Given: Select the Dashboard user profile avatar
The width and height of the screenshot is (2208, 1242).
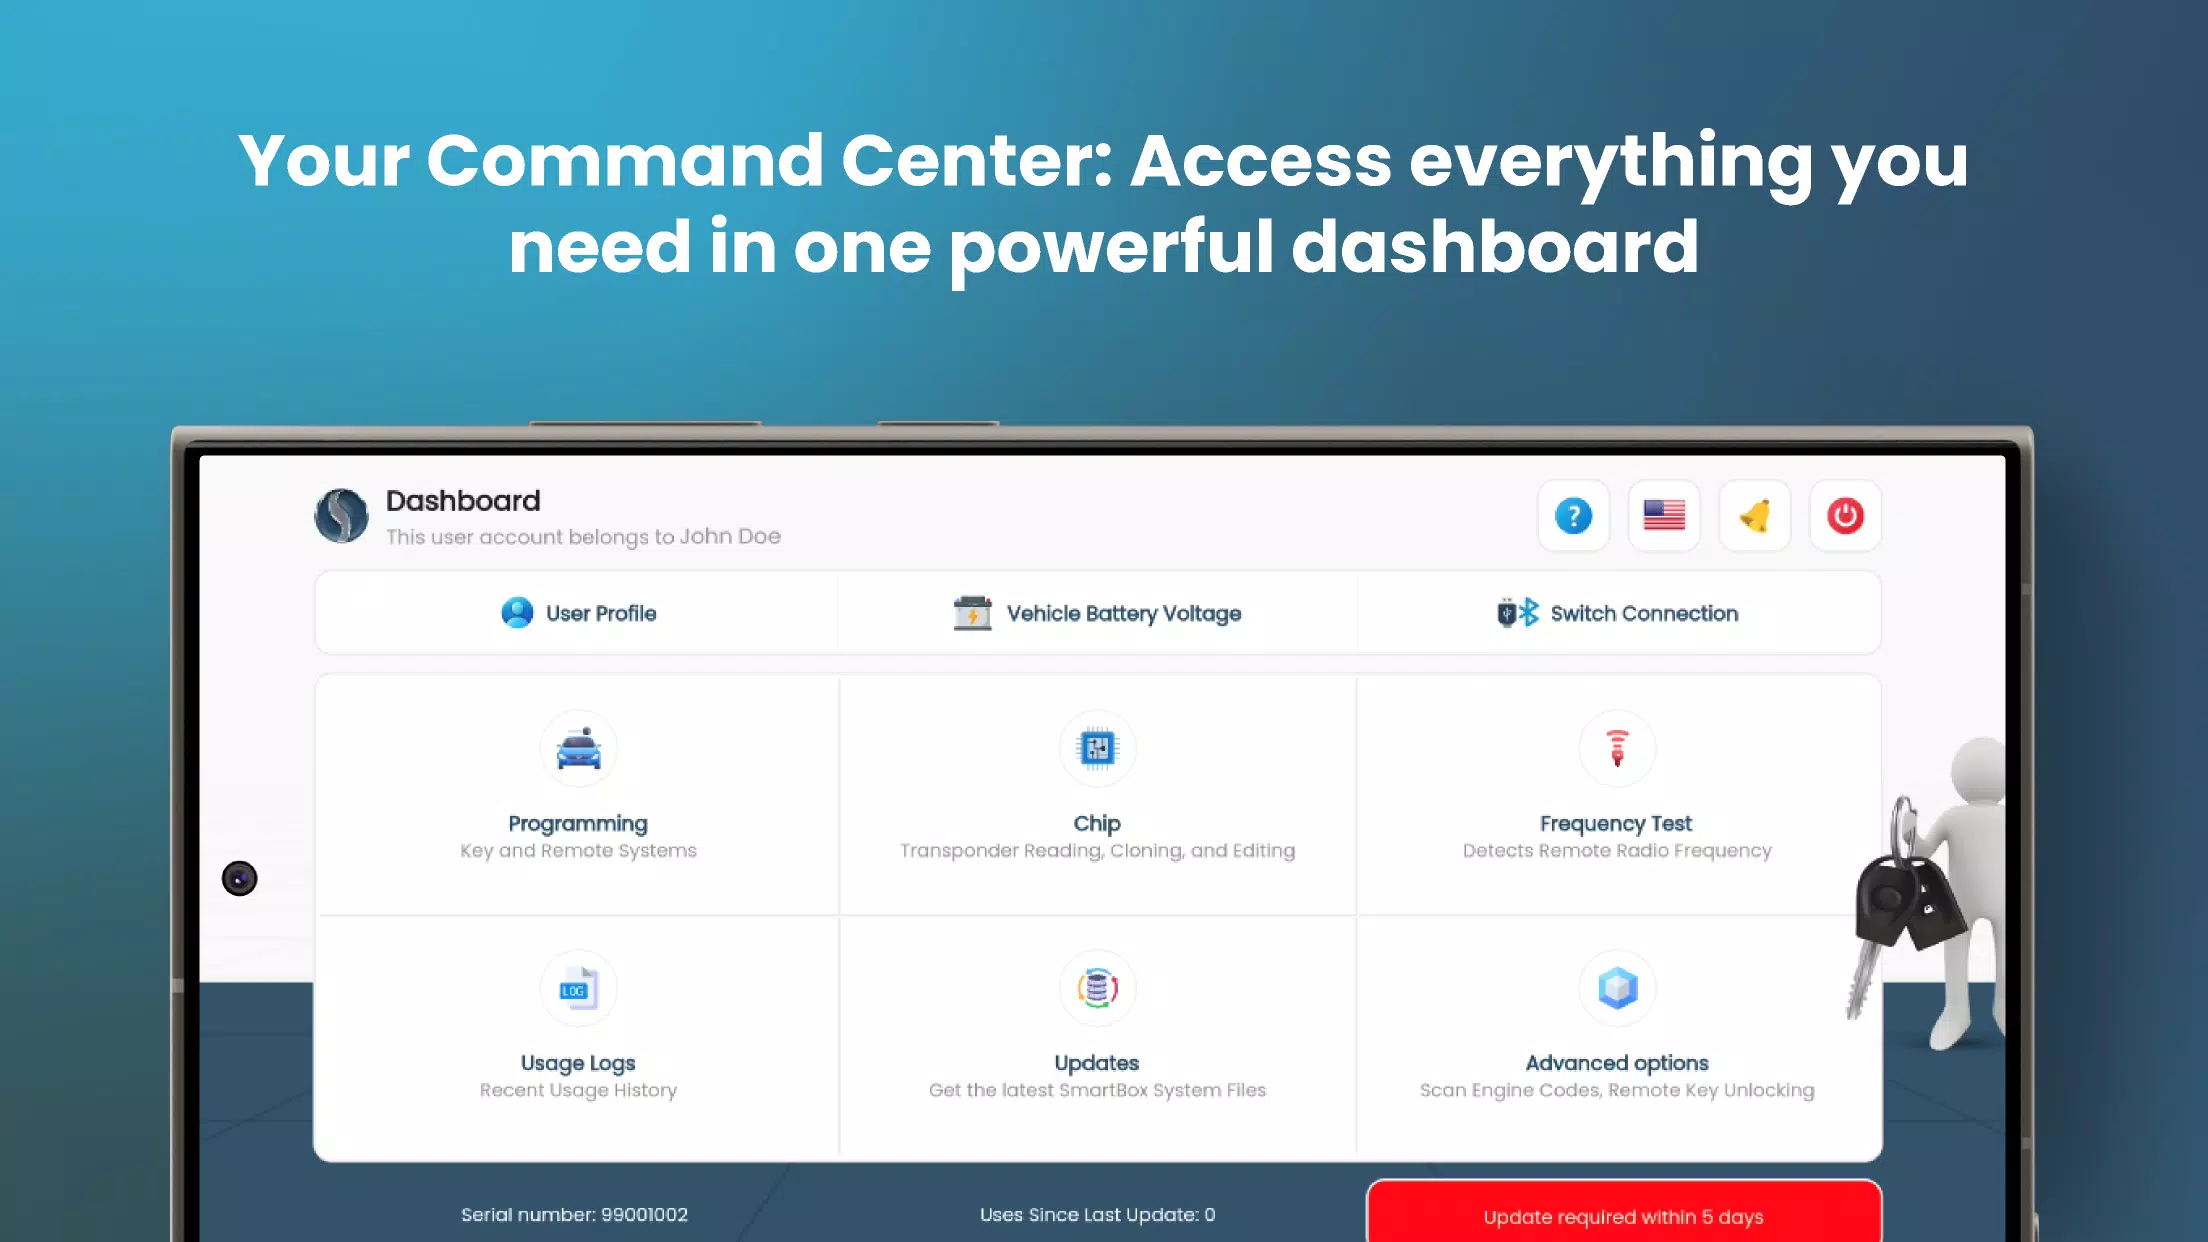Looking at the screenshot, I should (x=341, y=516).
